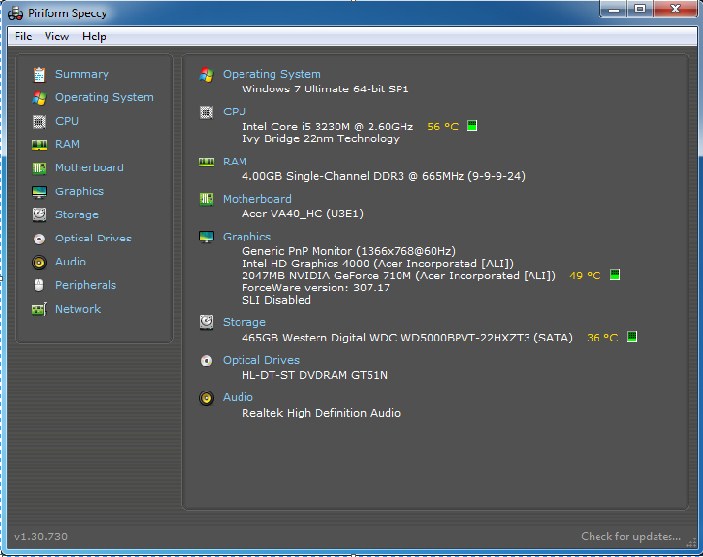Click the Motherboard icon in summary pane
This screenshot has height=557, width=703.
[x=206, y=199]
